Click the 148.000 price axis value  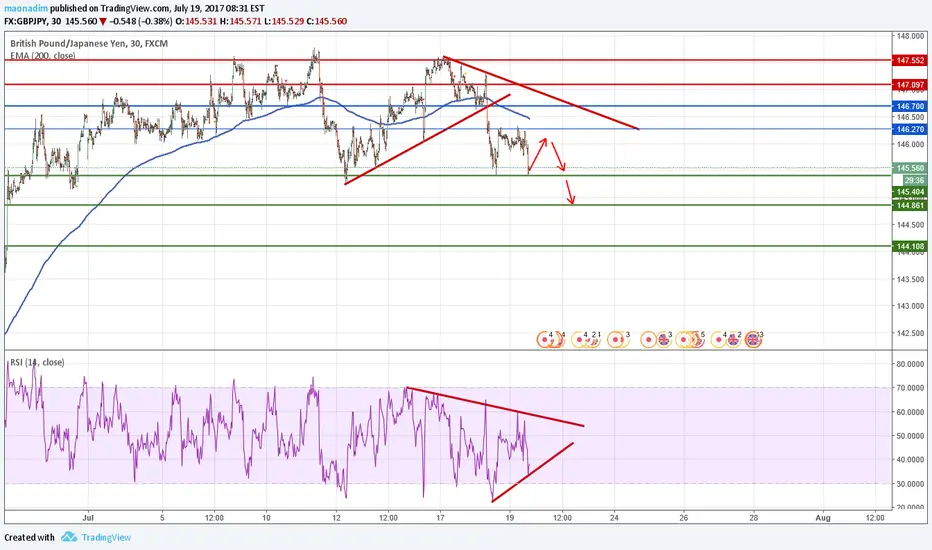910,36
